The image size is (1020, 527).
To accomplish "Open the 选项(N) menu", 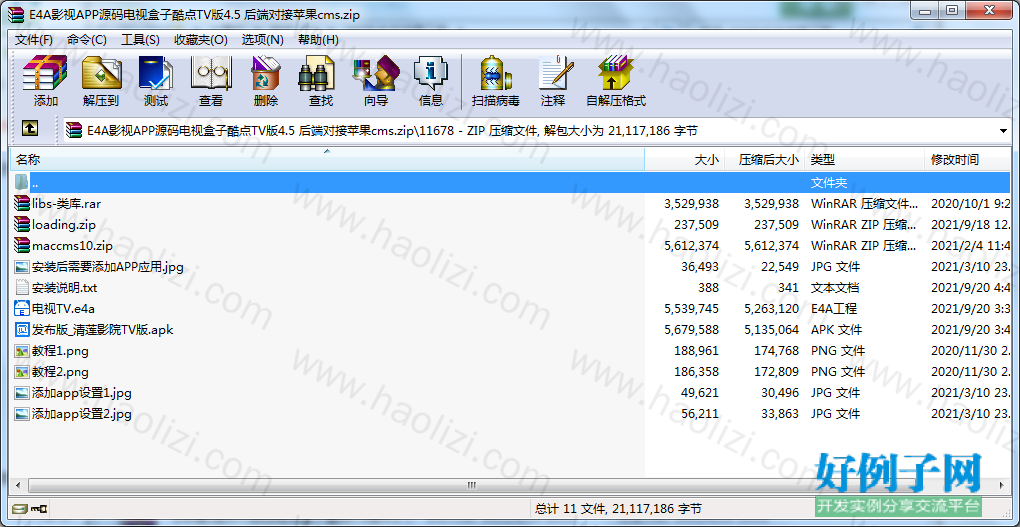I will pos(262,40).
